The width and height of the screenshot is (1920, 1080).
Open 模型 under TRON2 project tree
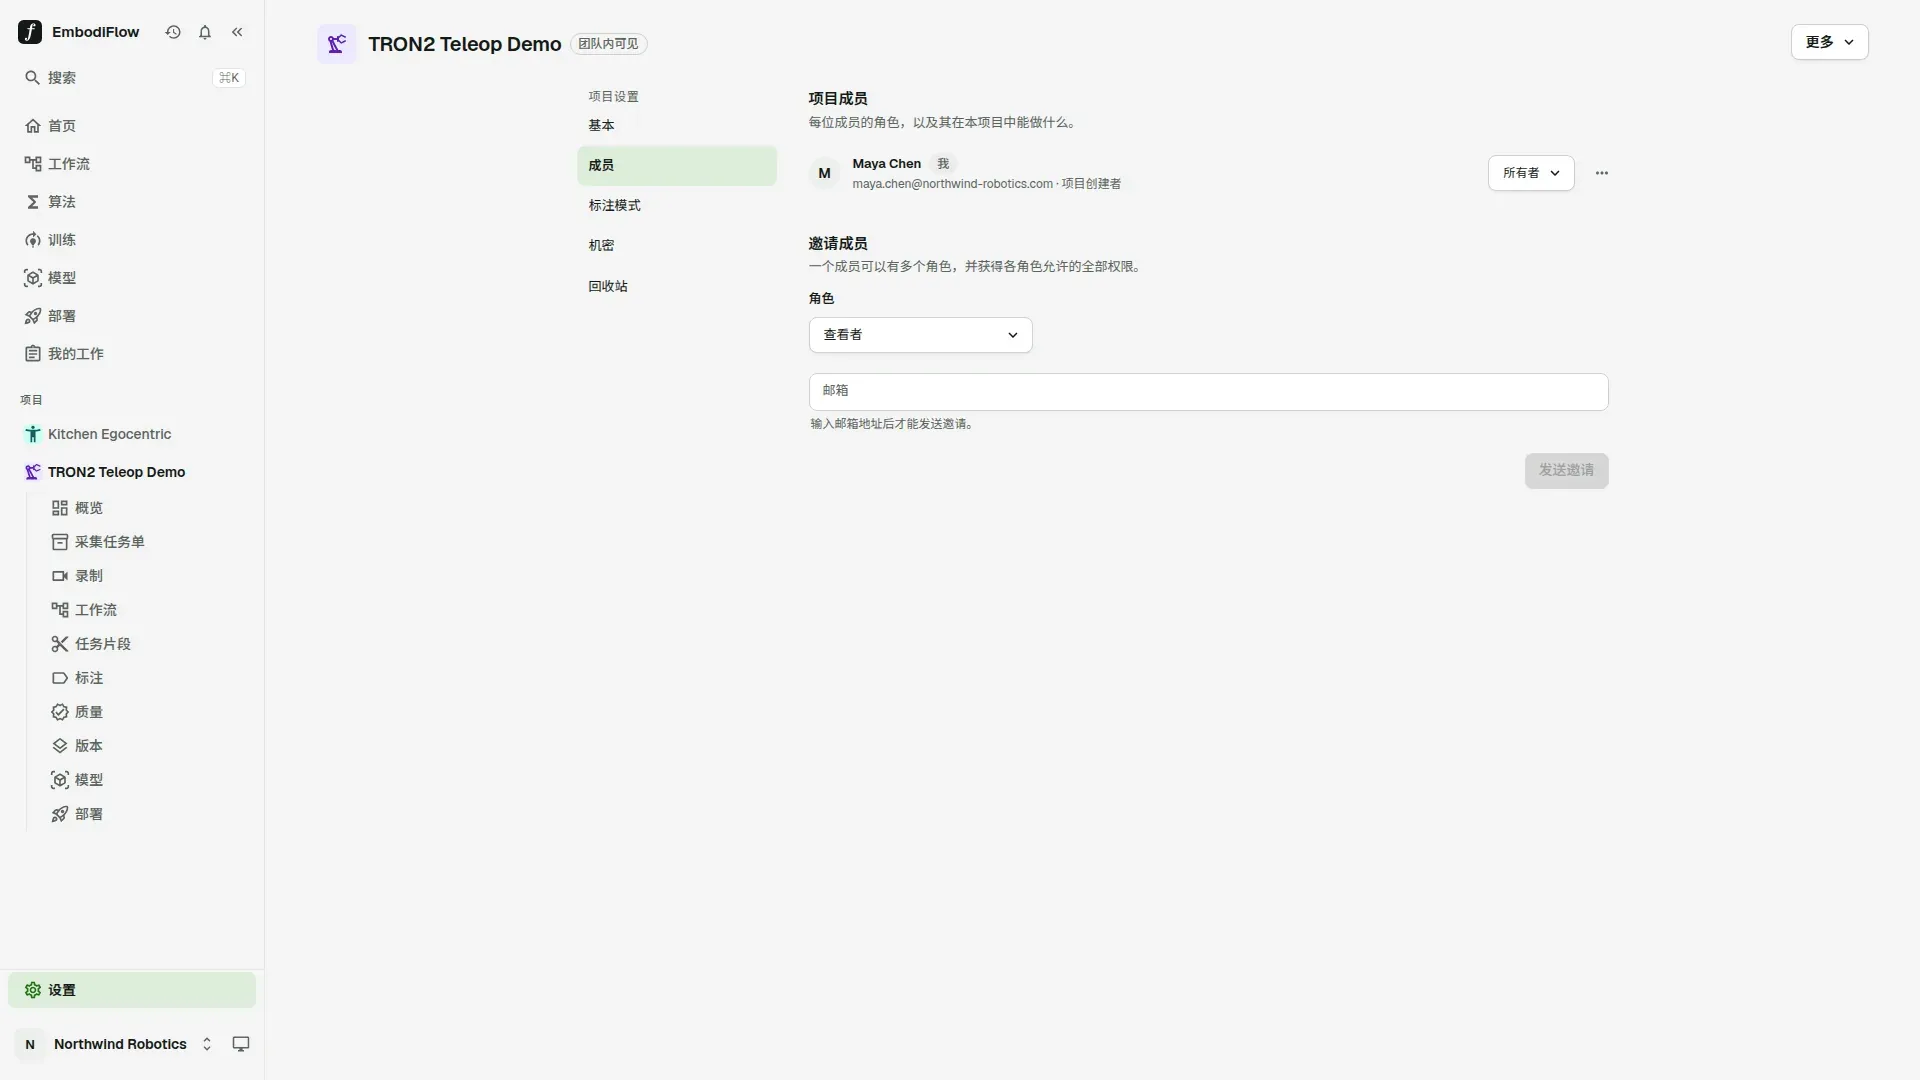tap(145, 780)
